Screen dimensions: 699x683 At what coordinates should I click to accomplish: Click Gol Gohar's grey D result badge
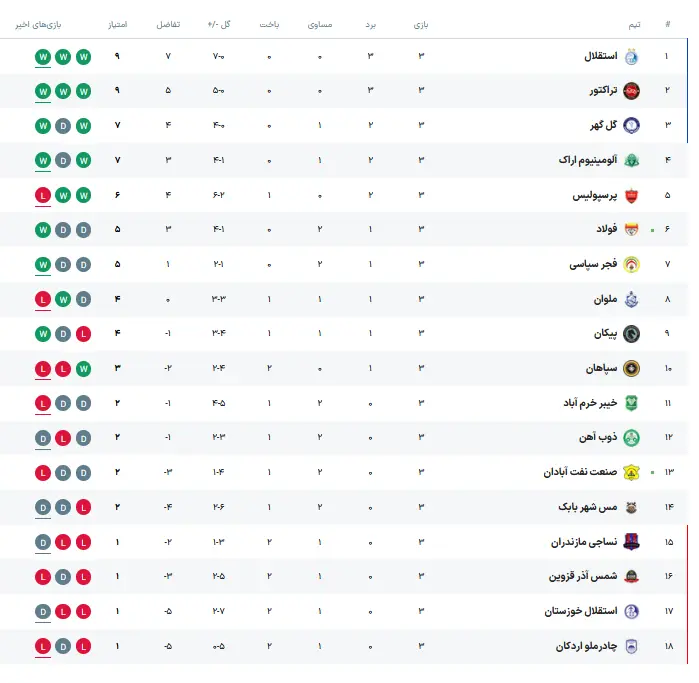pos(63,126)
